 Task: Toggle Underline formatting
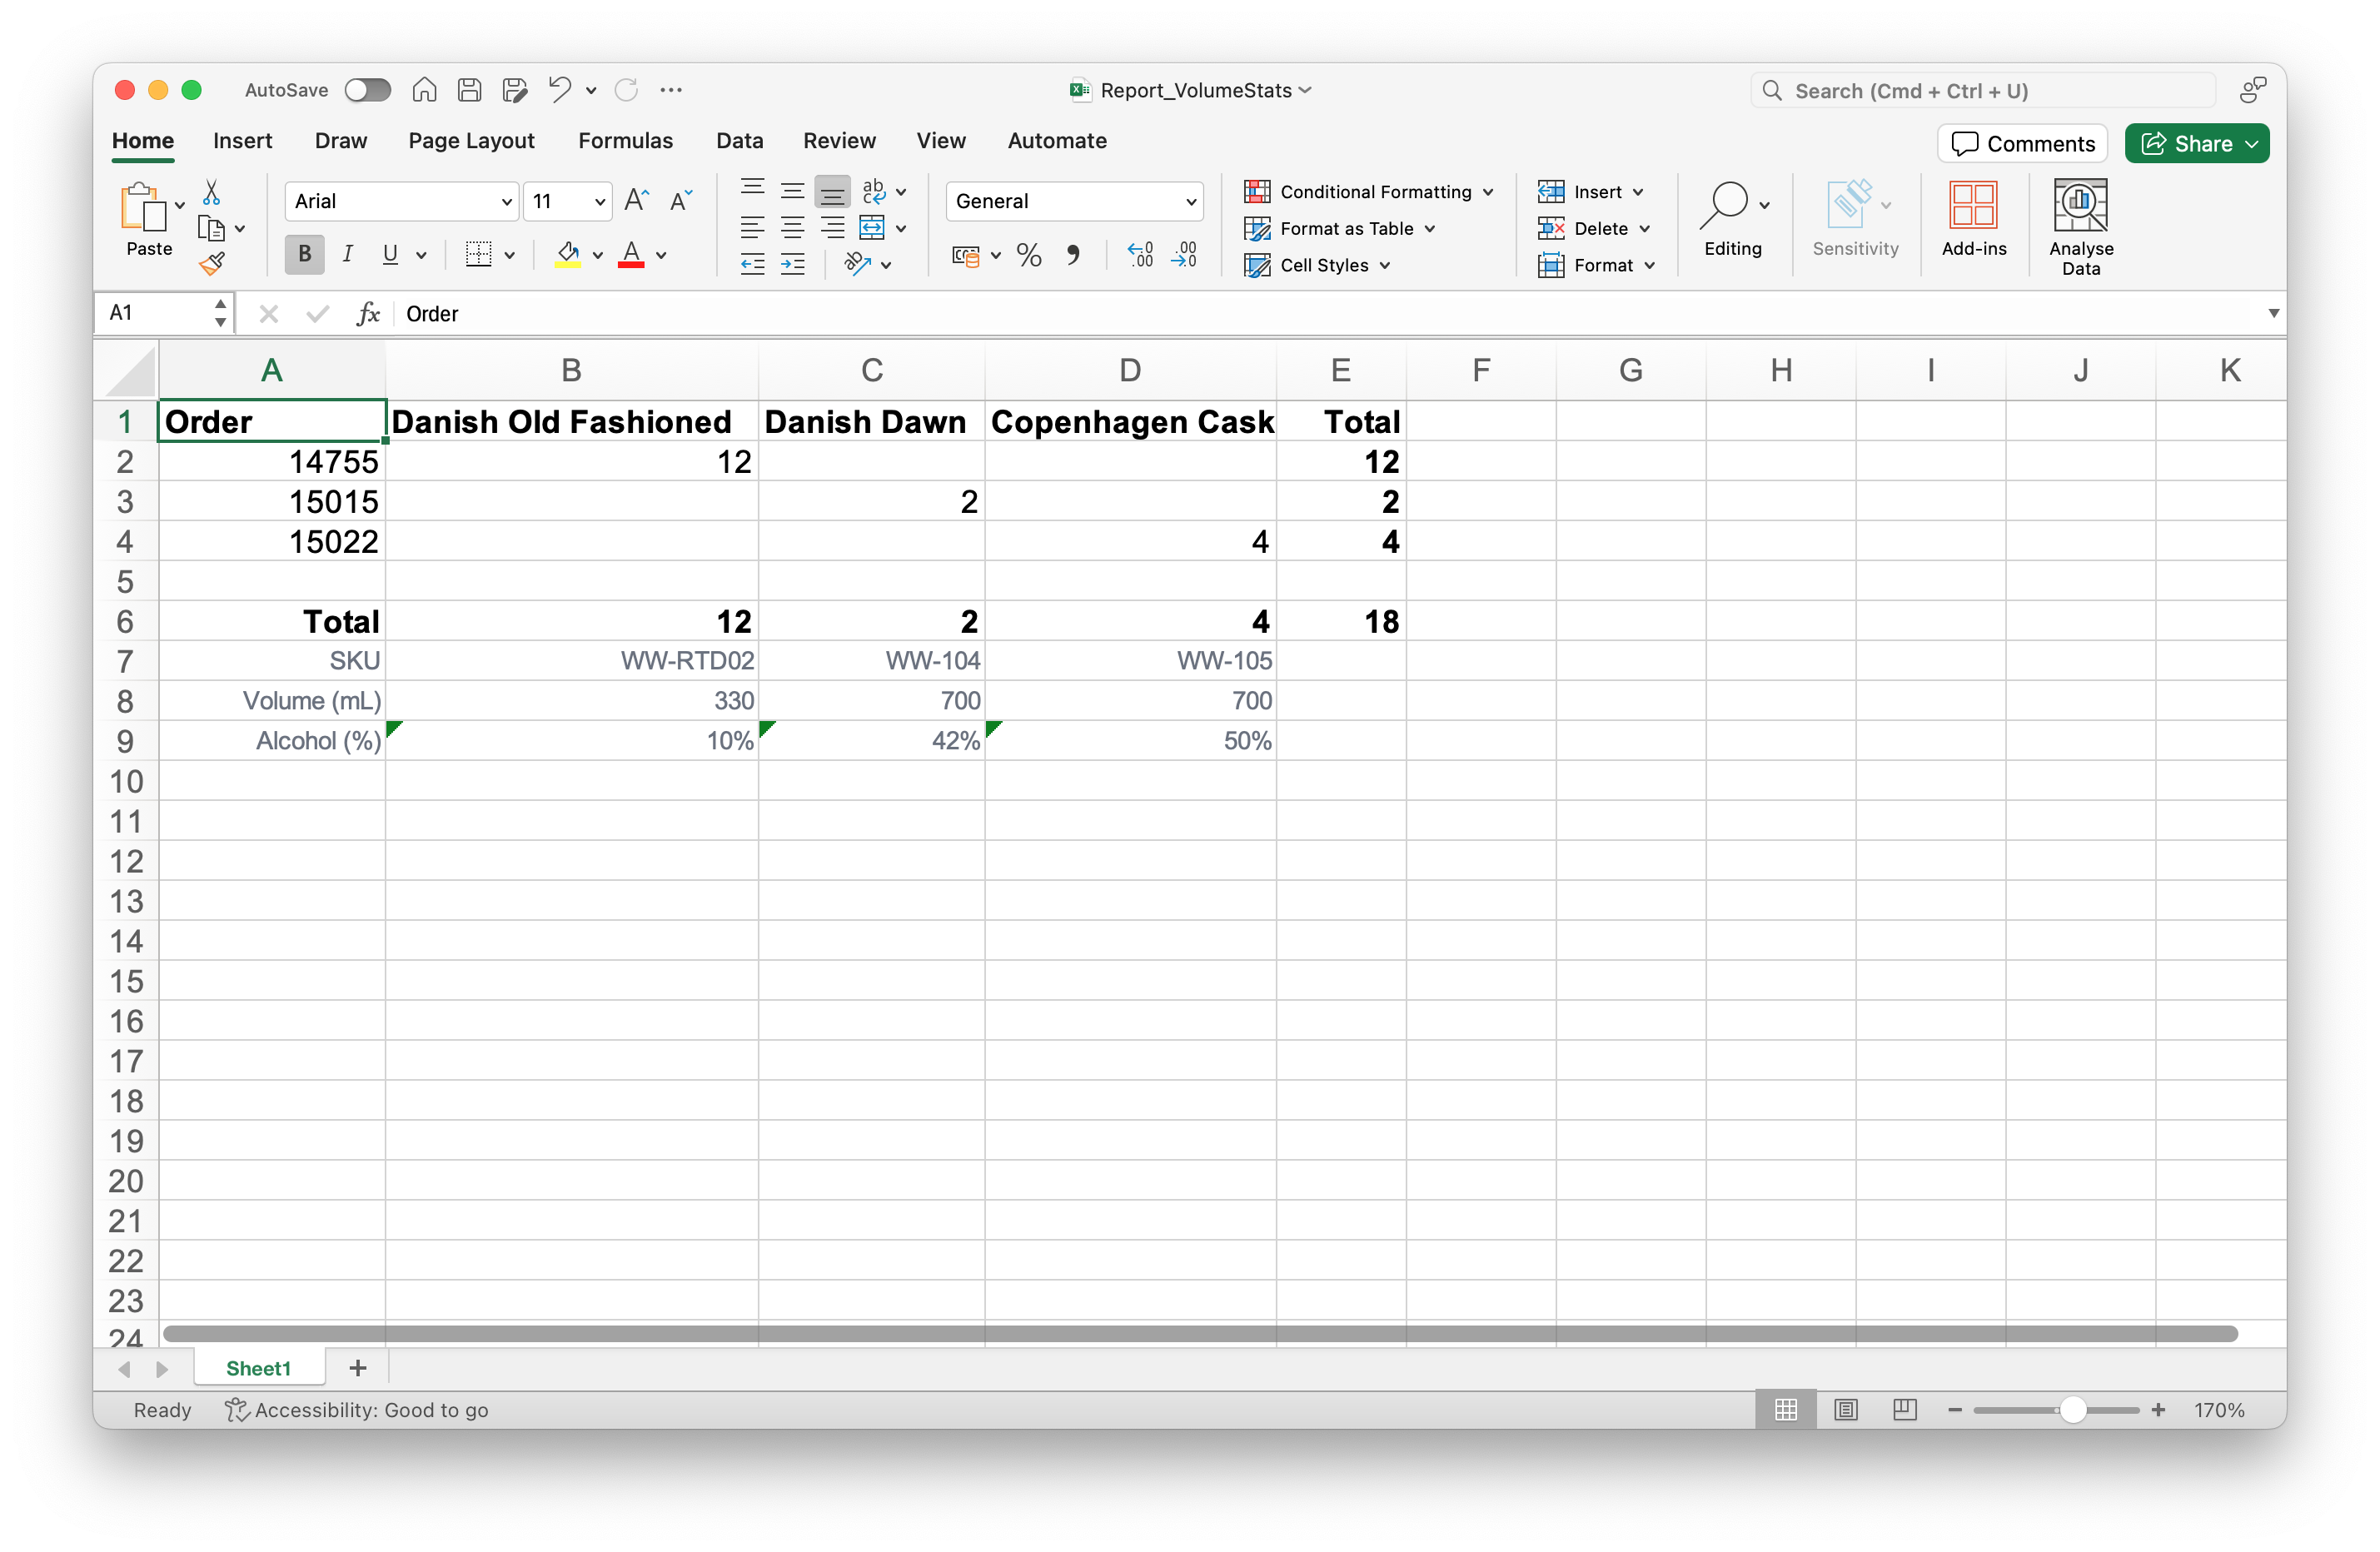pos(390,254)
